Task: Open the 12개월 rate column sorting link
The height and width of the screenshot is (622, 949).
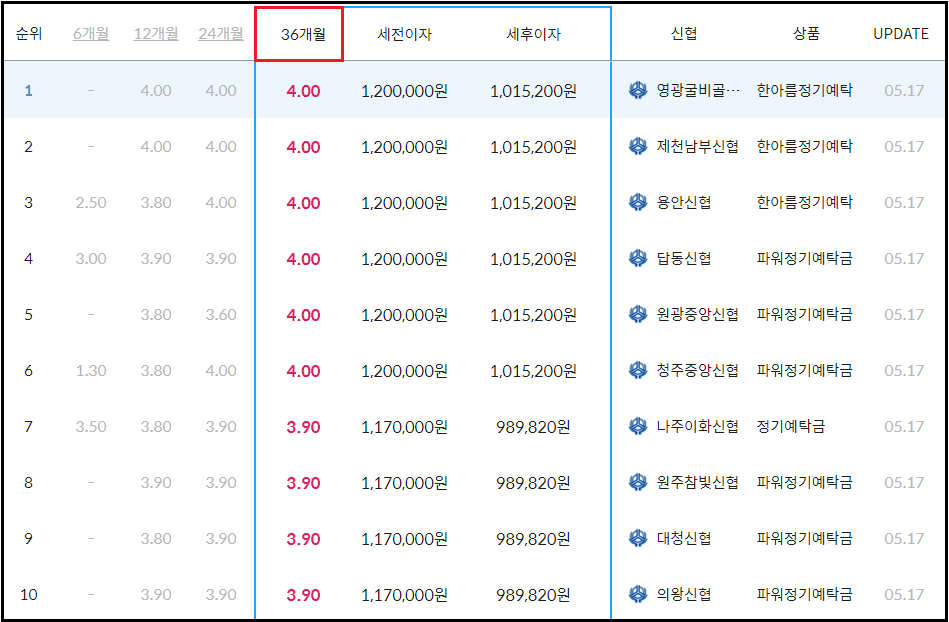Action: click(155, 32)
